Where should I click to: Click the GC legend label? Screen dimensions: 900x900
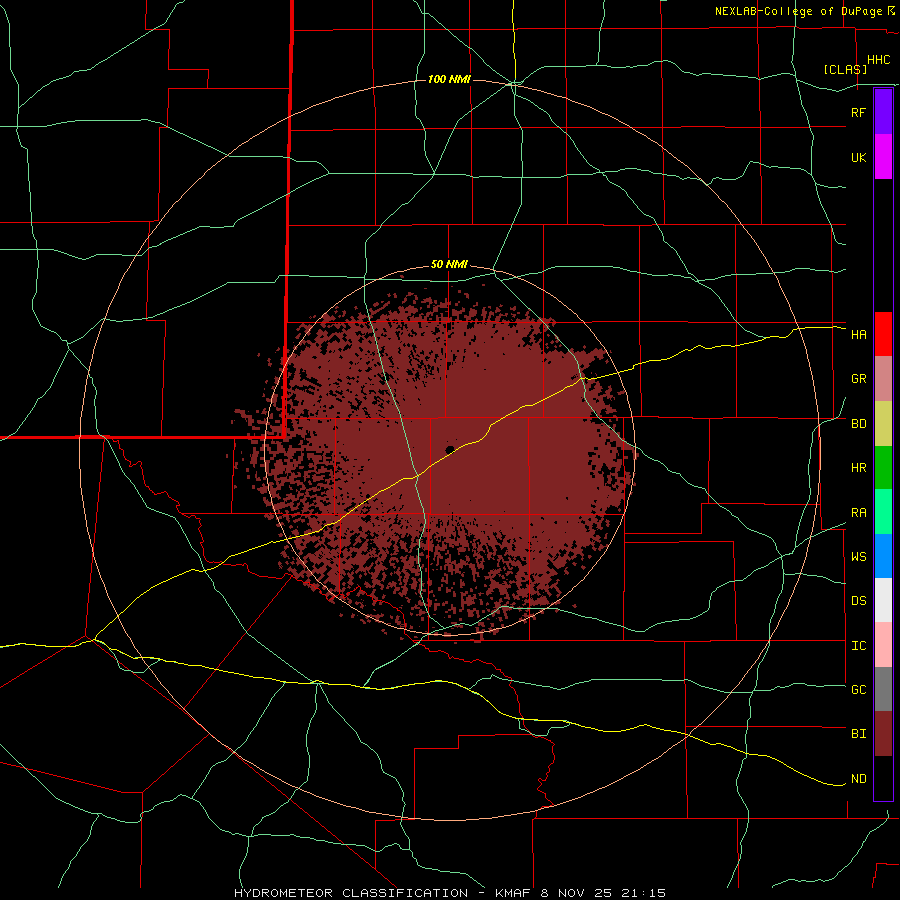[858, 690]
